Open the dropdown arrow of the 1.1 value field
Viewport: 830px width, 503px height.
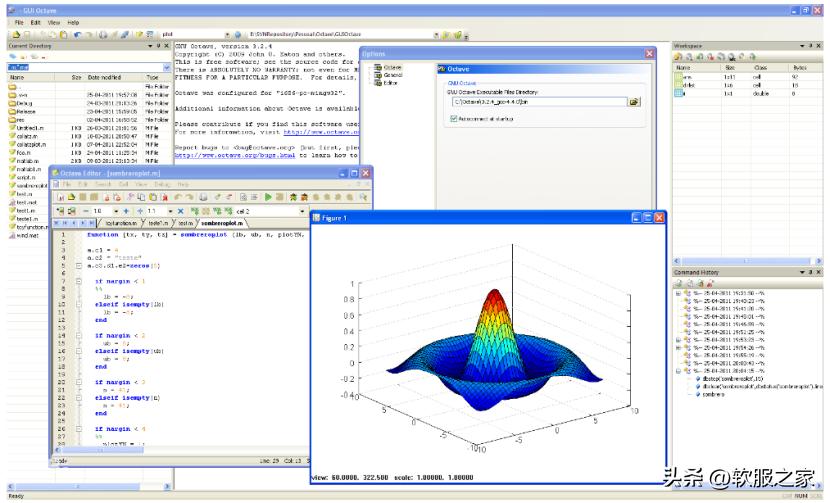170,211
